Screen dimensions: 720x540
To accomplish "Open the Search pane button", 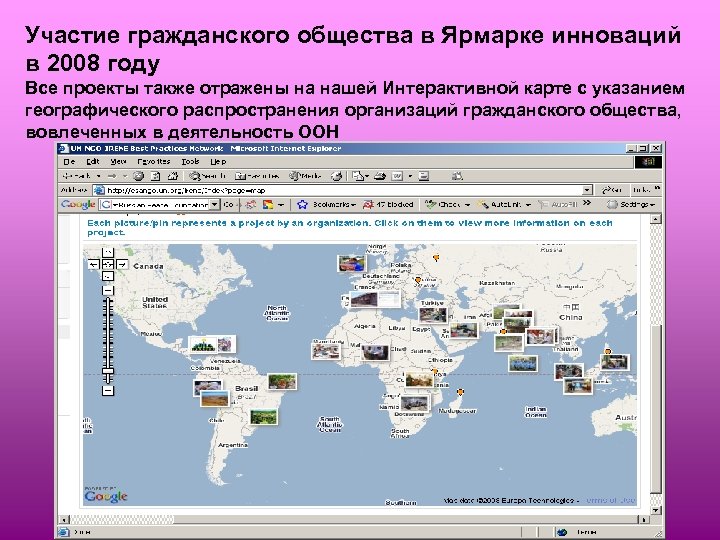I will [x=208, y=176].
